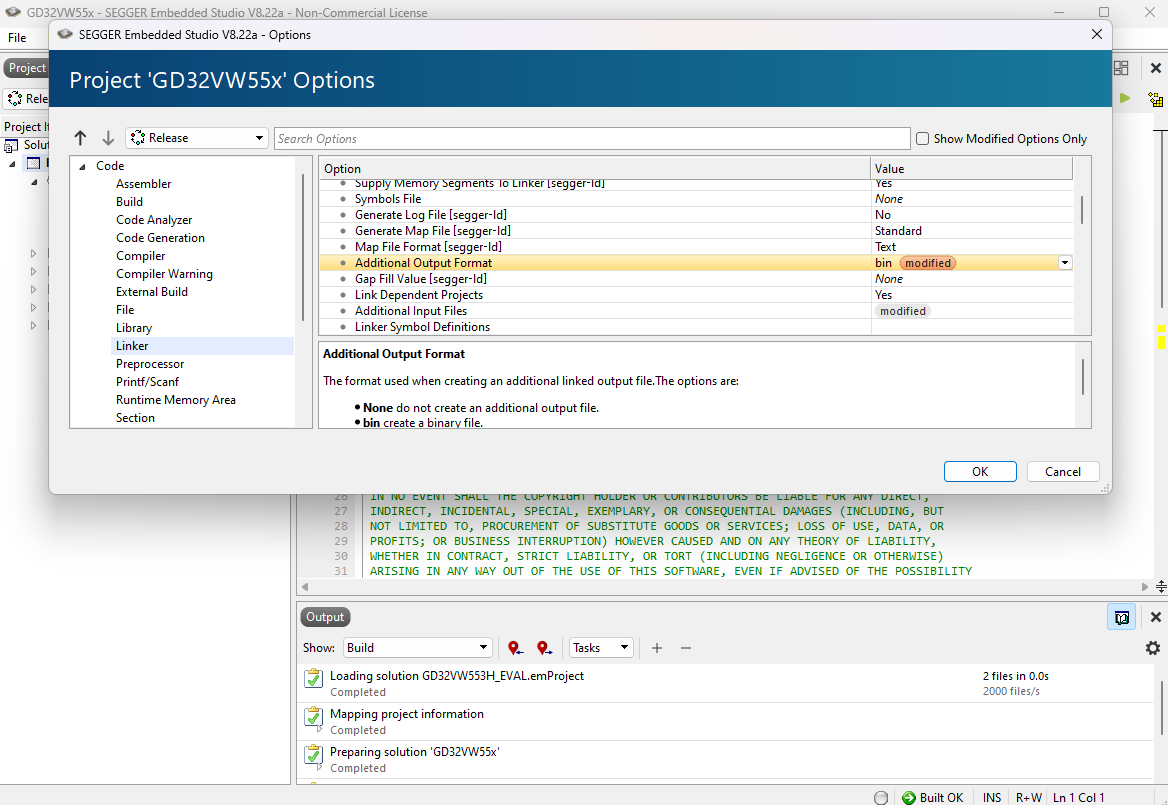Open the File menu
Screen dimensions: 1168x805
(17, 37)
